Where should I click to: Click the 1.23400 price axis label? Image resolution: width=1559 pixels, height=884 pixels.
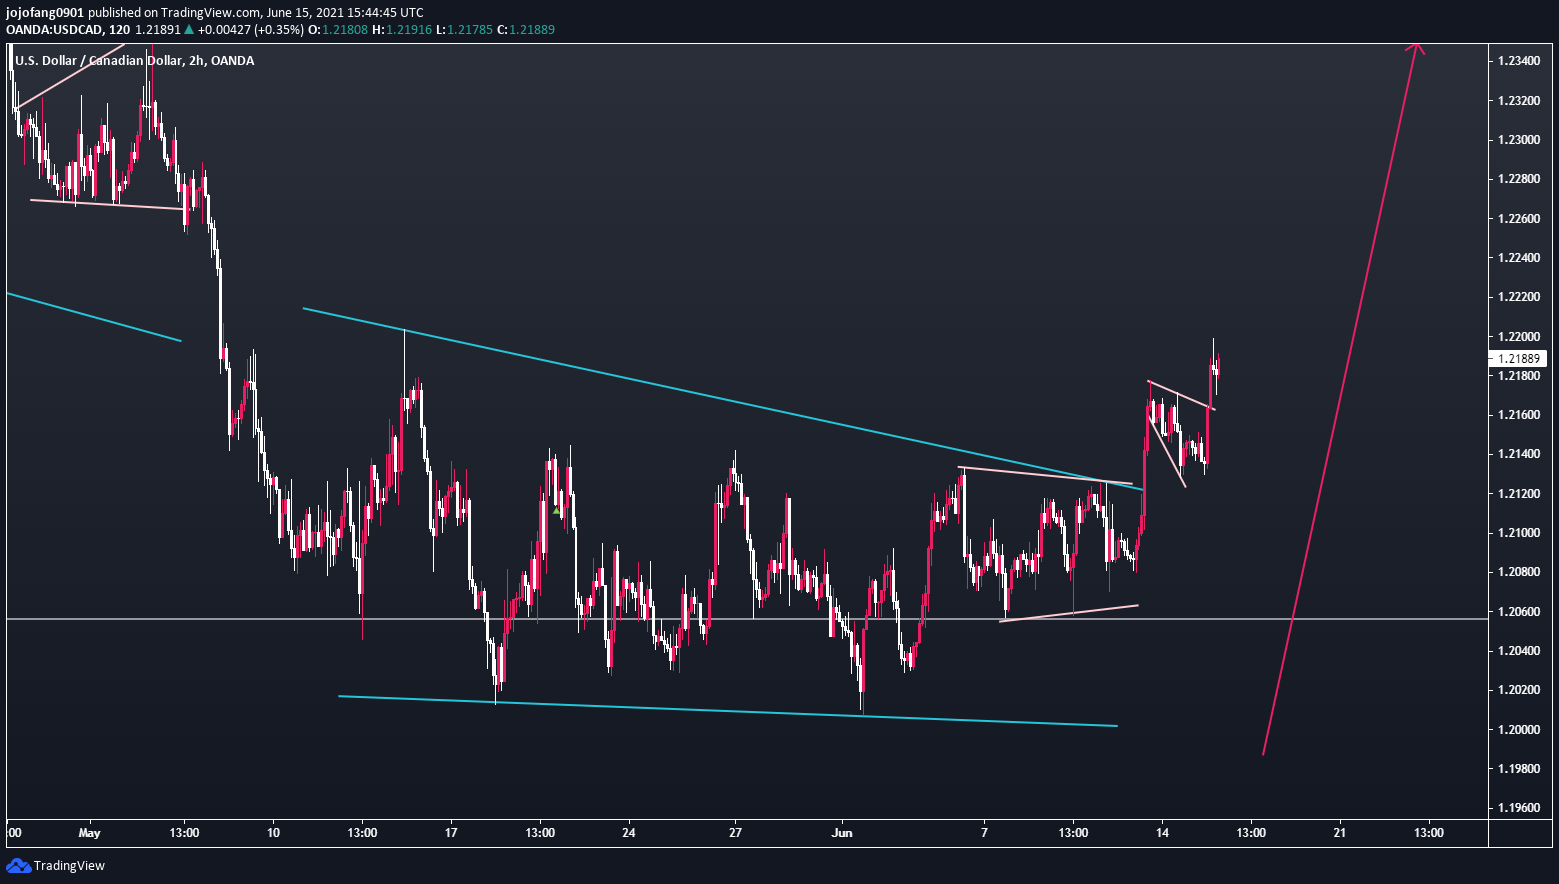click(x=1518, y=61)
